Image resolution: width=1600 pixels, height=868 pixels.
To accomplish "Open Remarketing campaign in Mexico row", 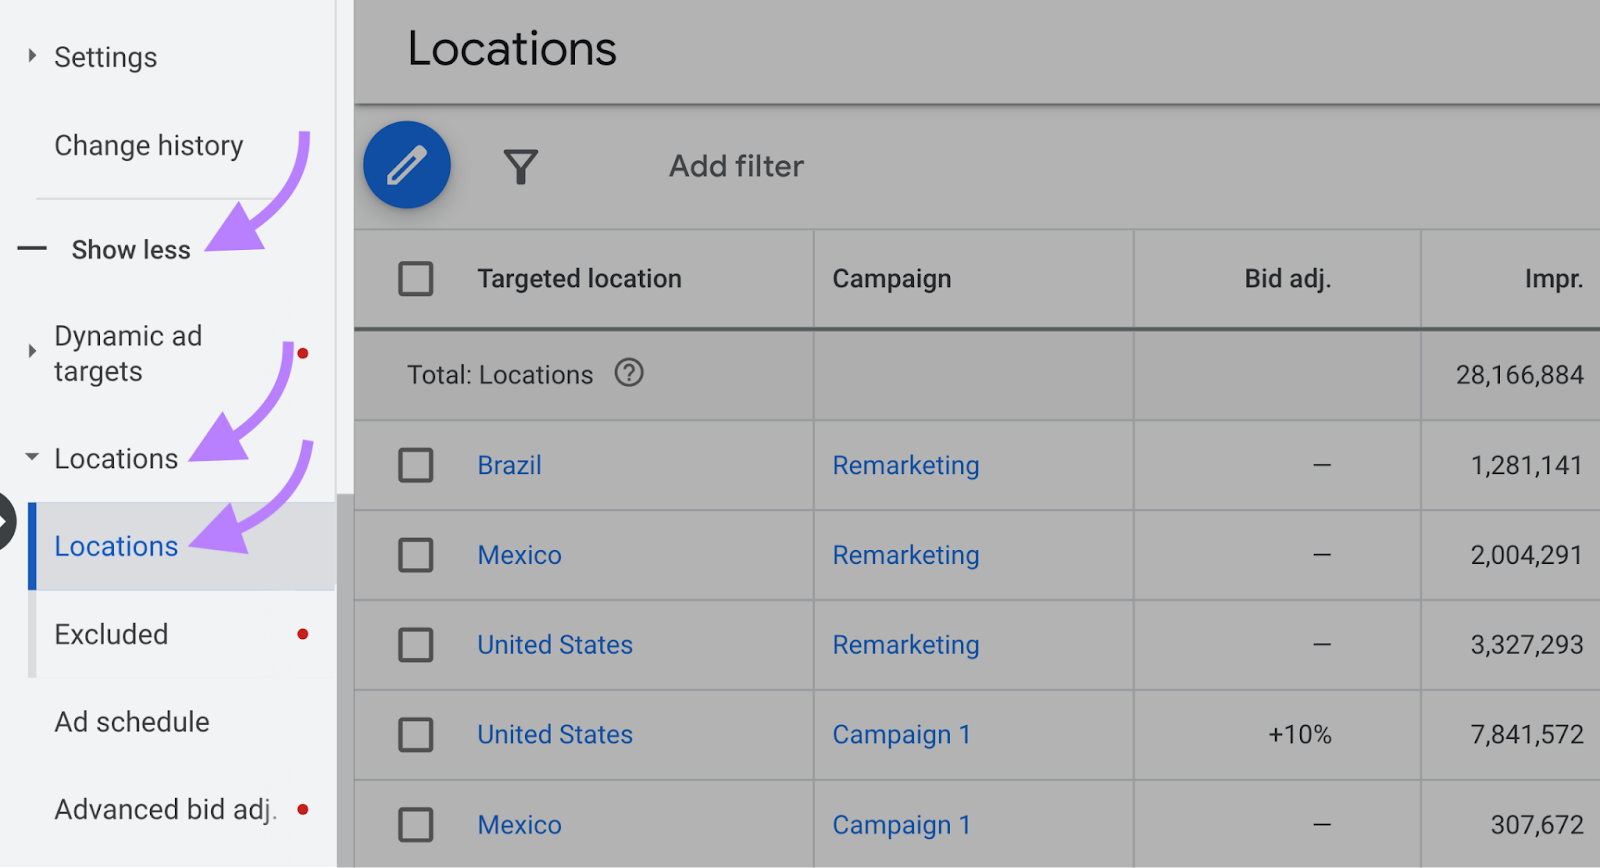I will (x=905, y=555).
